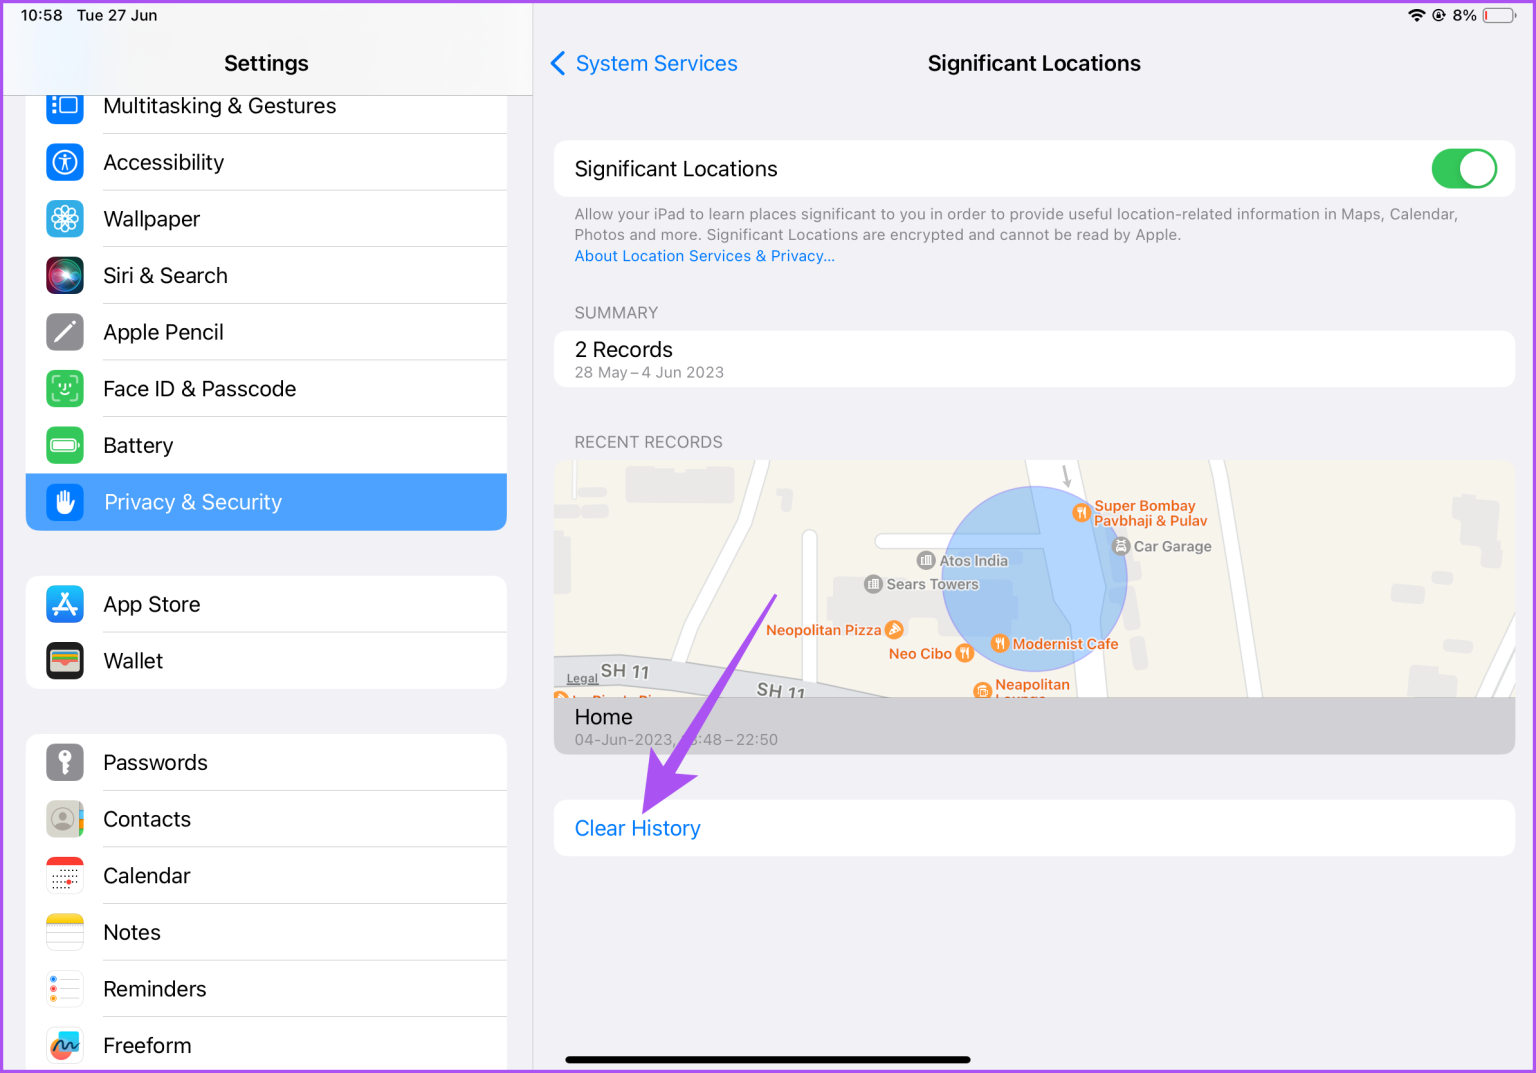This screenshot has width=1536, height=1073.
Task: Open the Face ID & Passcode icon
Action: click(x=64, y=388)
